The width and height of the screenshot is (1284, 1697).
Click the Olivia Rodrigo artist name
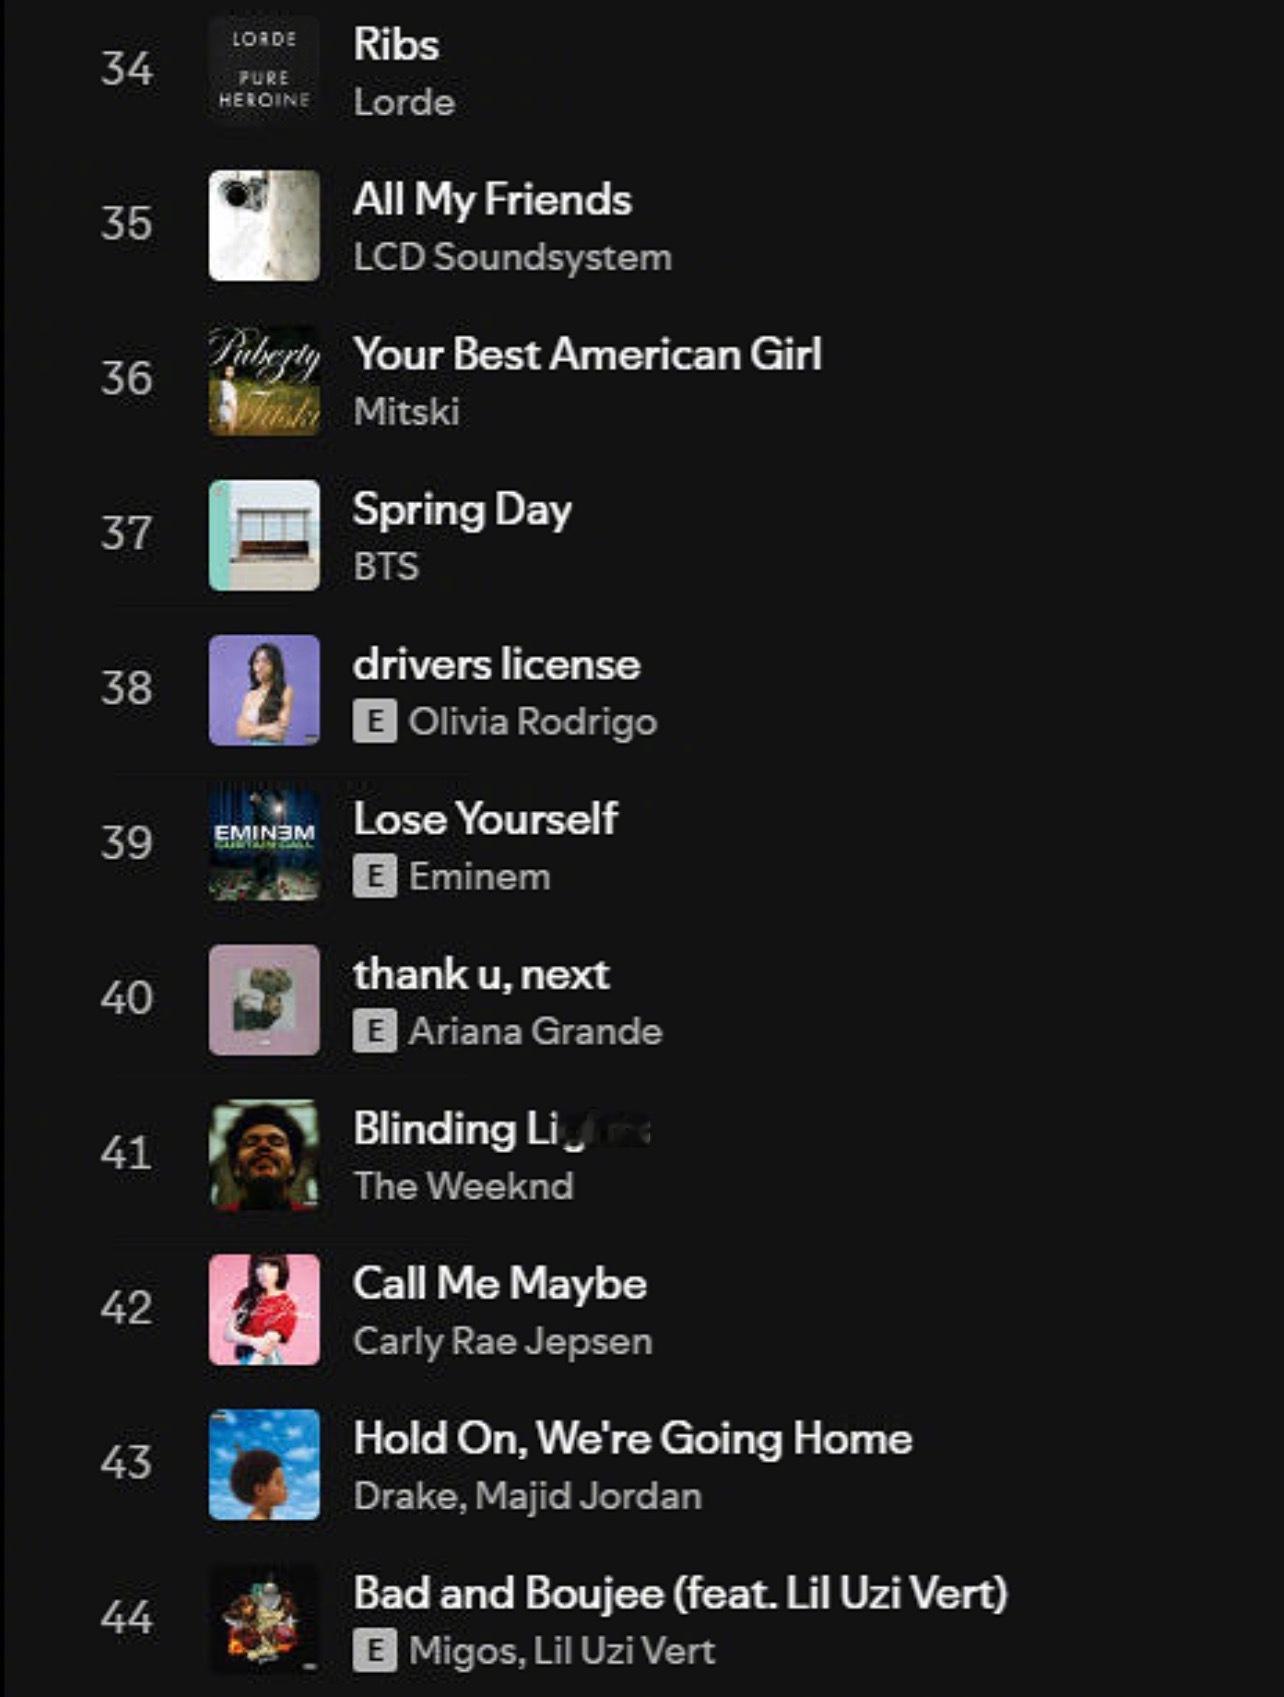tap(532, 722)
